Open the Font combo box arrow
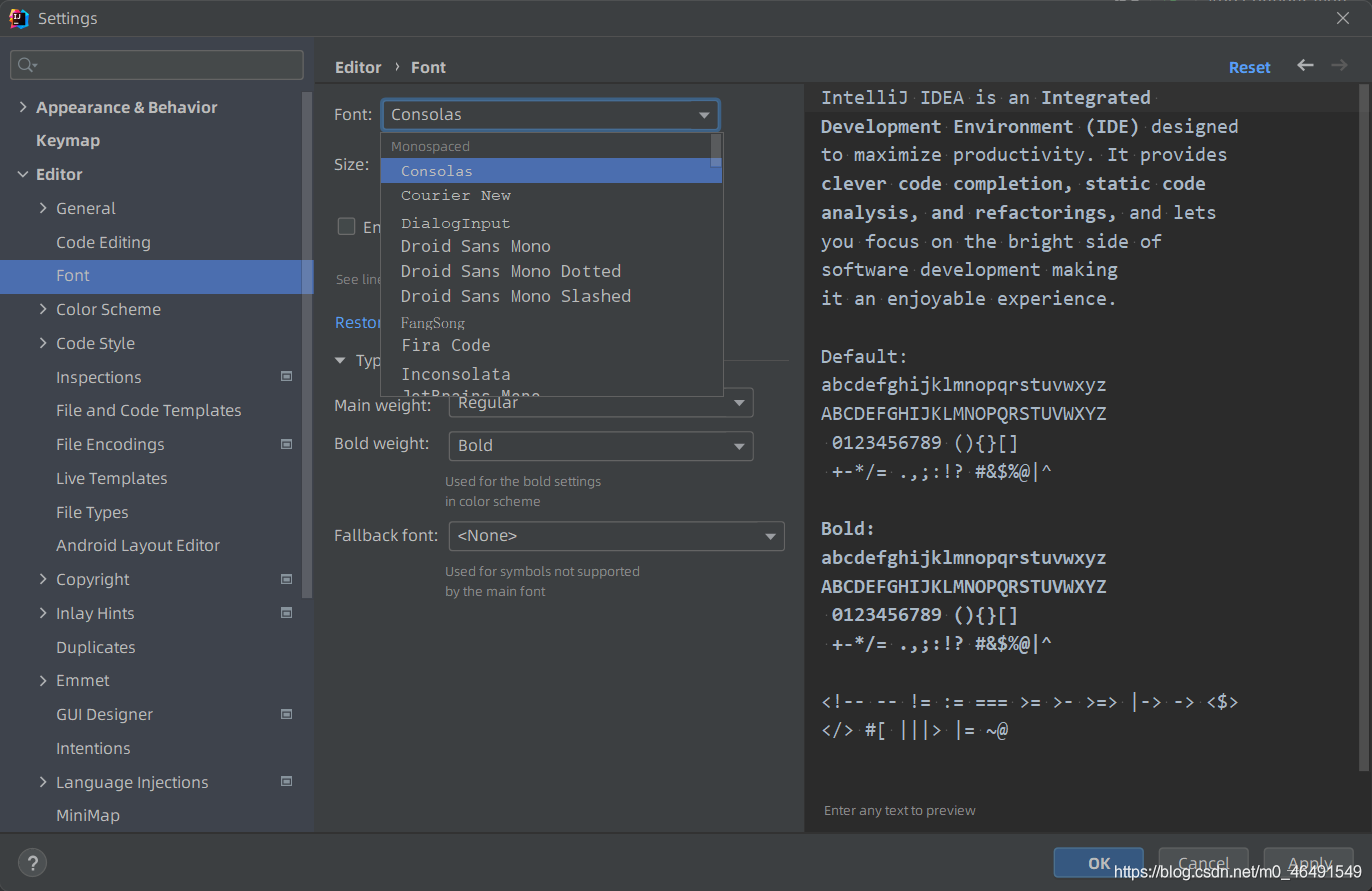Screen dimensions: 1372x891 click(704, 115)
